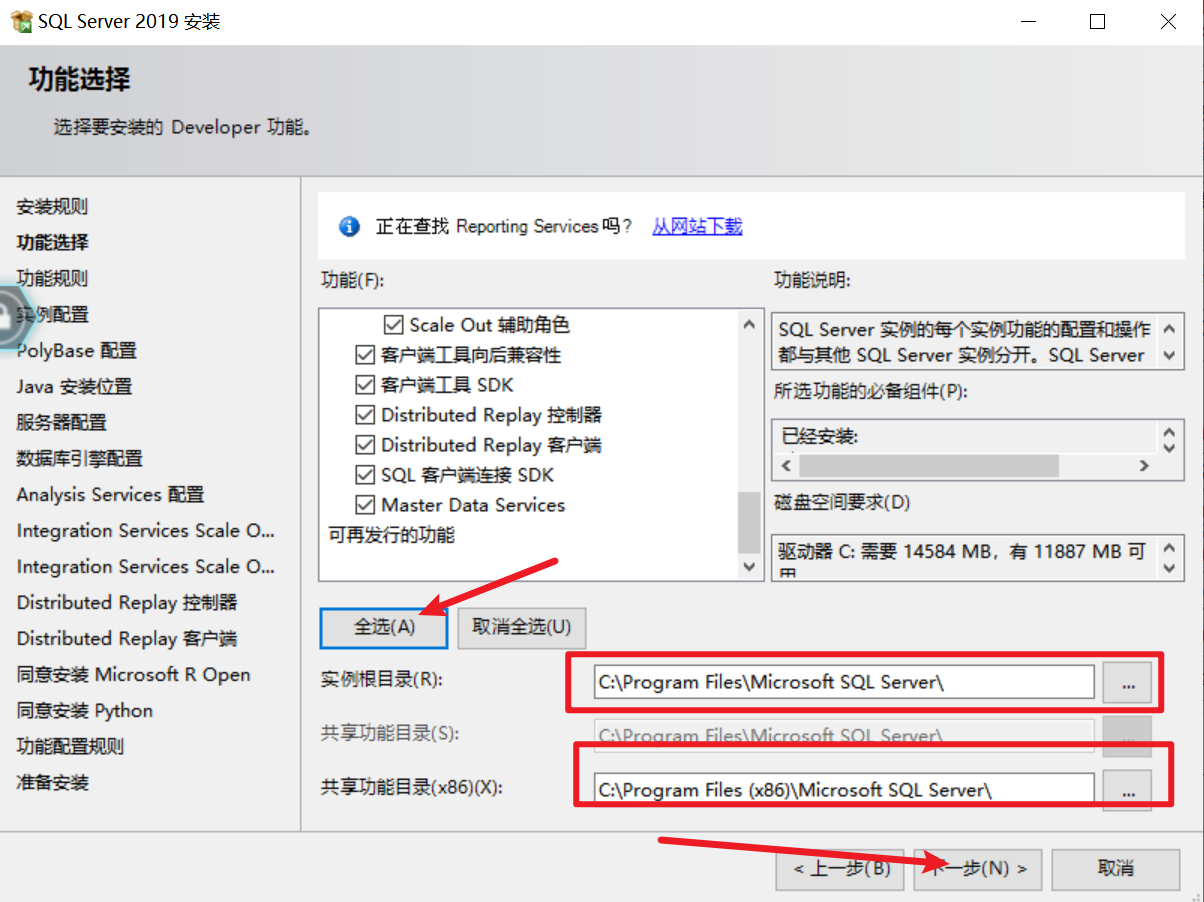Select 功能选择 step in left navigation
This screenshot has width=1204, height=902.
52,243
